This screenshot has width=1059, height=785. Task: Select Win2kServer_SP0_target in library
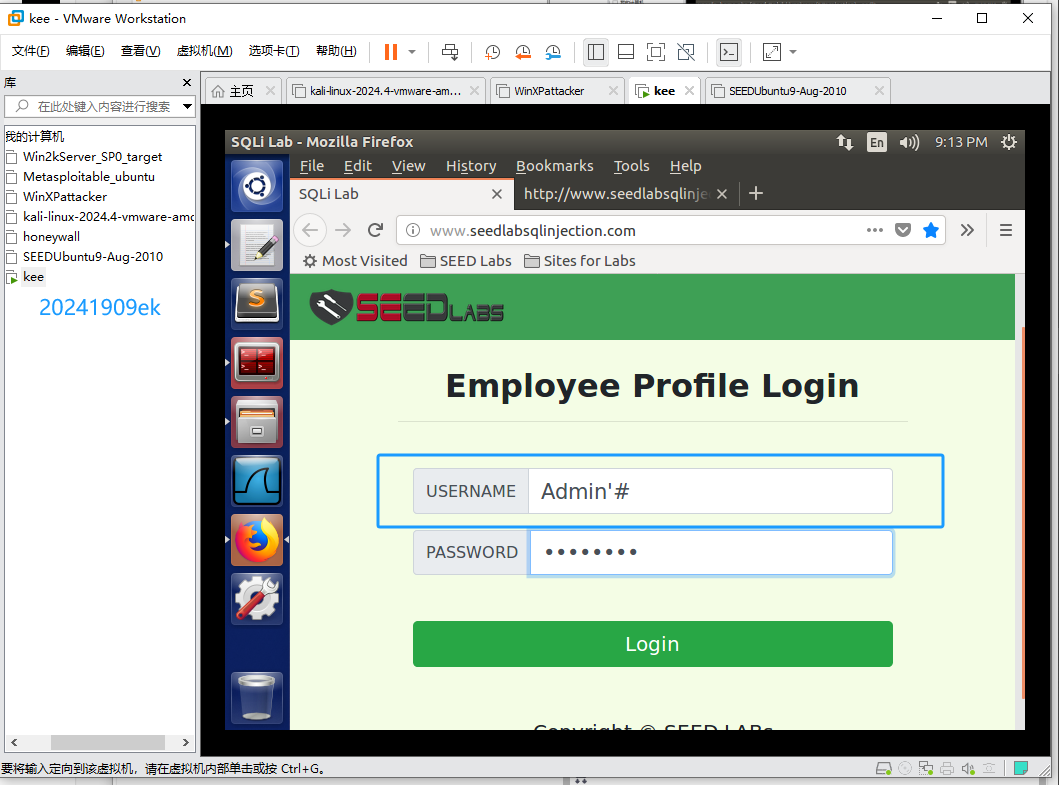point(93,157)
